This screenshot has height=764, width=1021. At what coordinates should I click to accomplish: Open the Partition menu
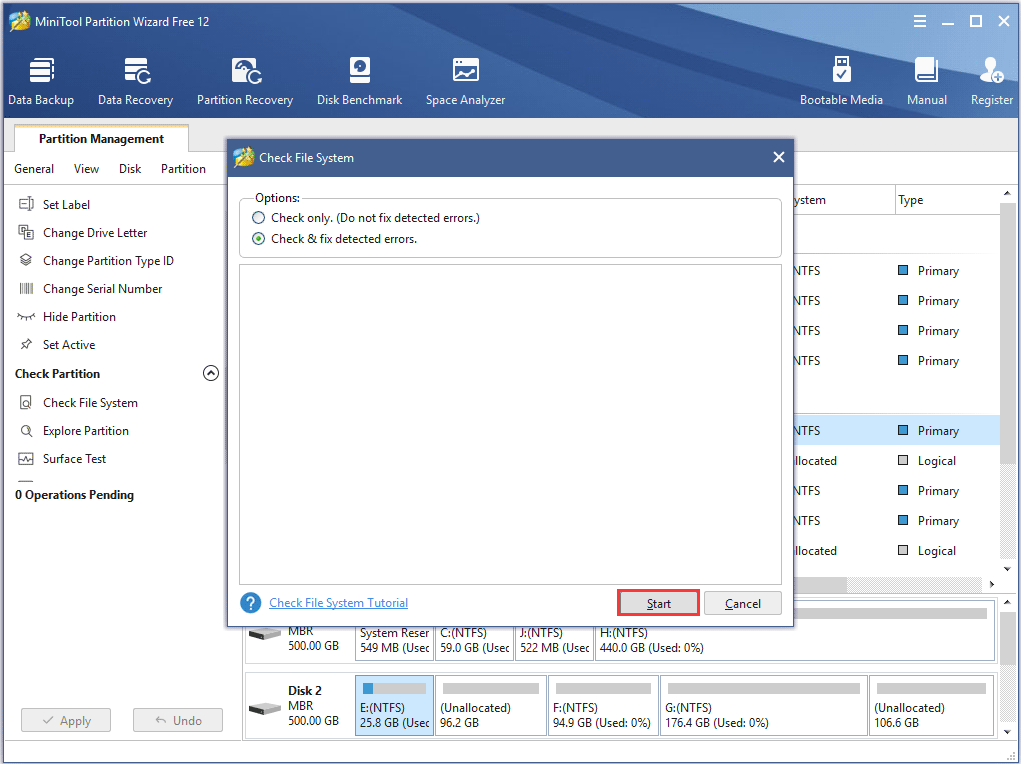(x=183, y=169)
